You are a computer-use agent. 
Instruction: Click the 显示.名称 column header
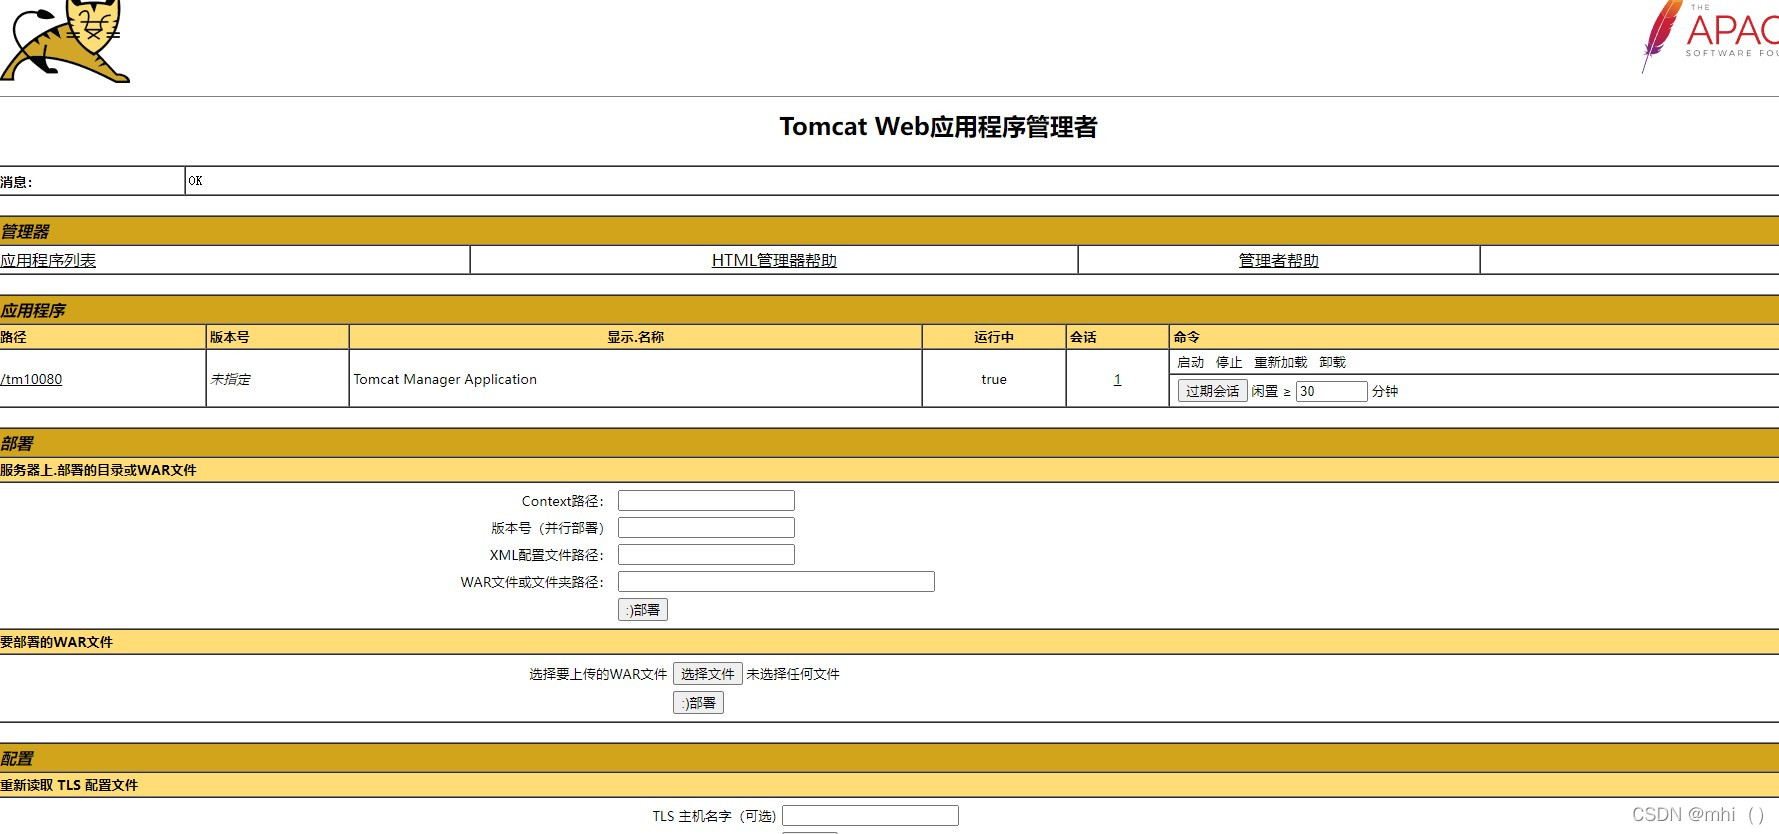click(635, 337)
